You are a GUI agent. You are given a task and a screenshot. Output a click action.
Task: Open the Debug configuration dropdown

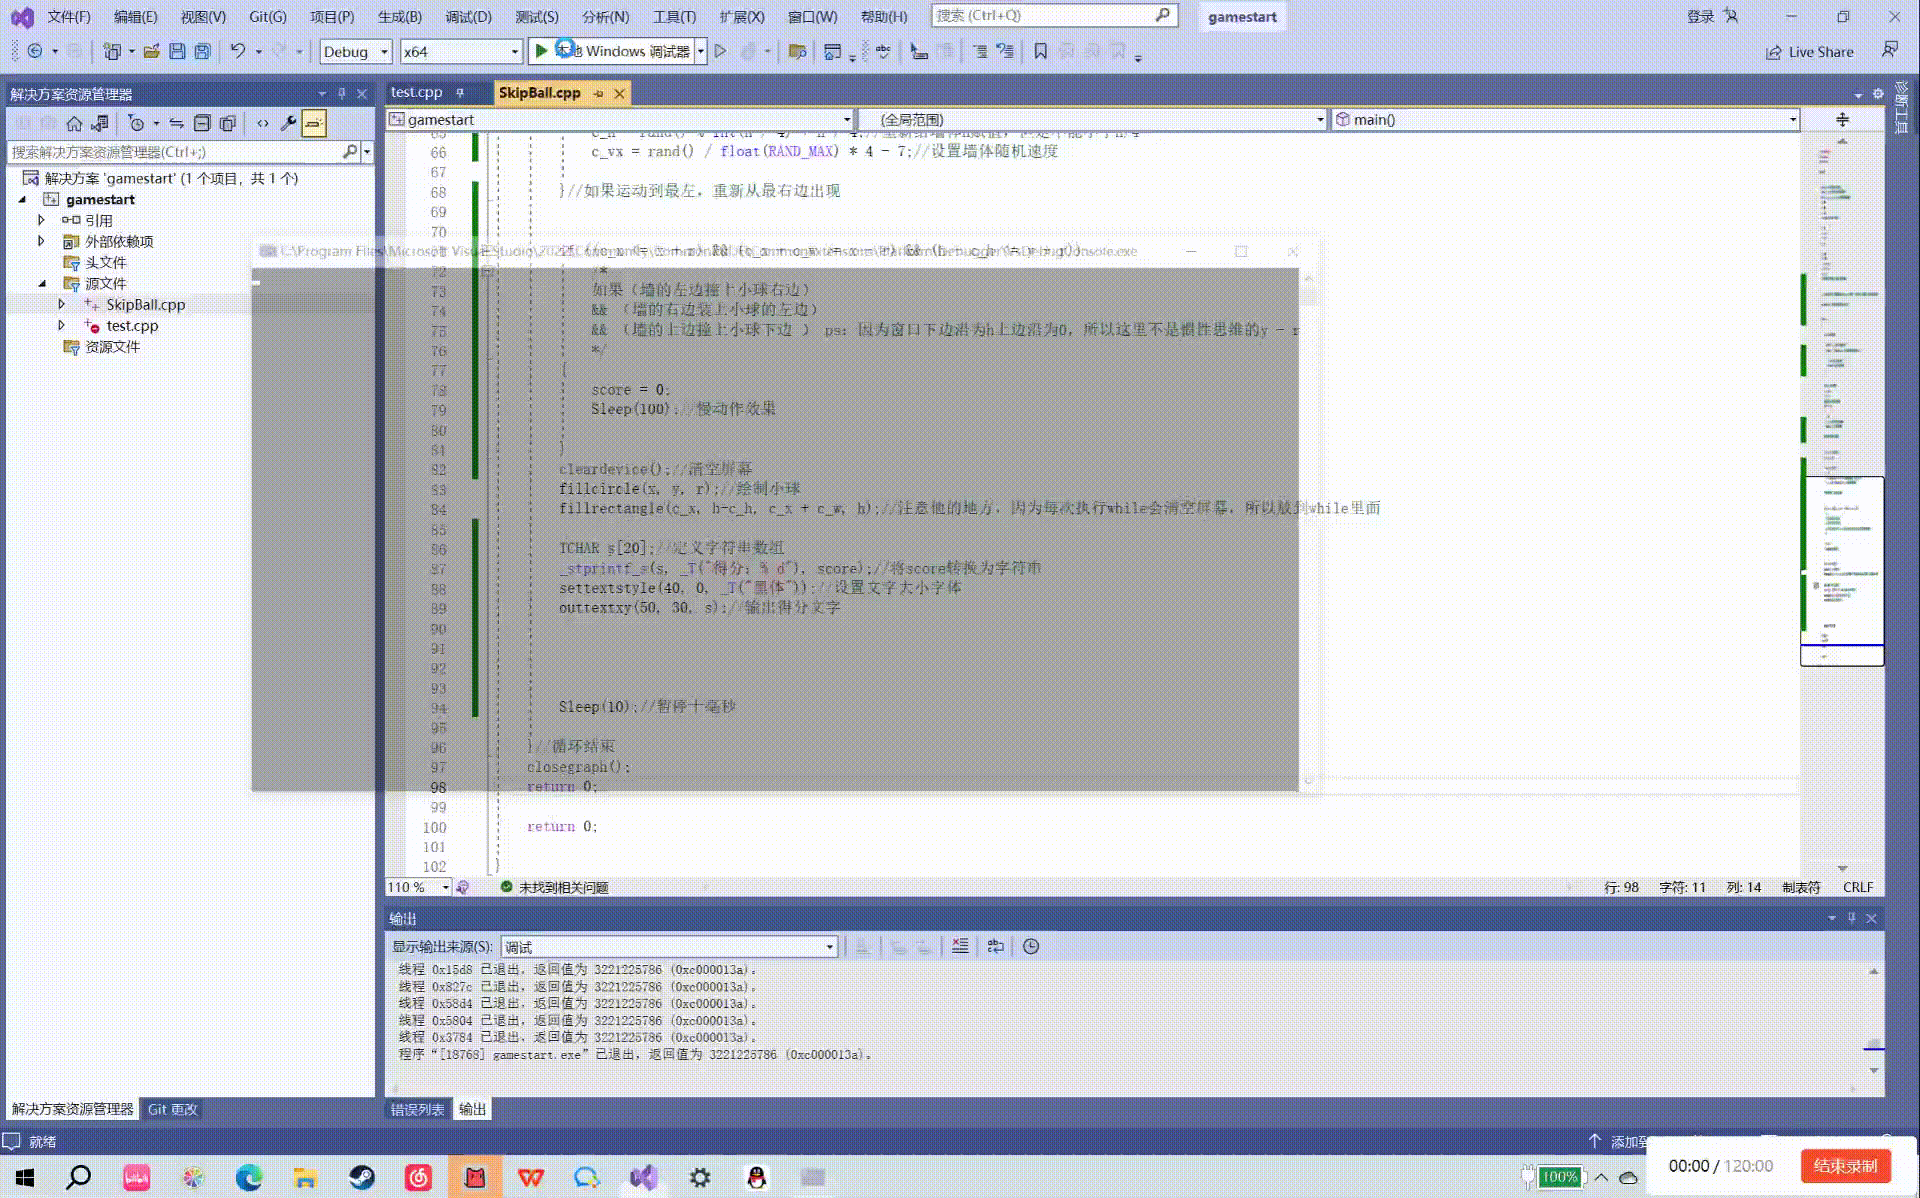pos(384,52)
